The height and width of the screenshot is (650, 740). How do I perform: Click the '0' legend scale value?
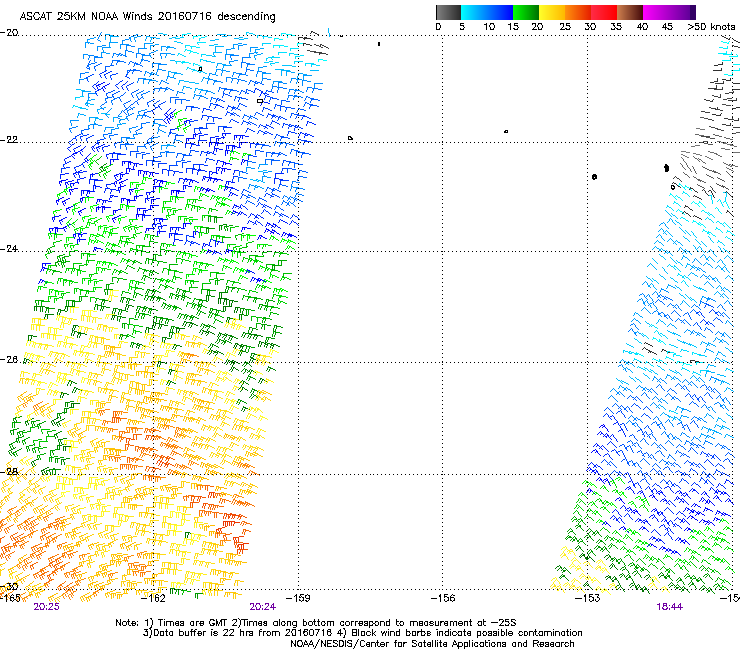pos(438,27)
